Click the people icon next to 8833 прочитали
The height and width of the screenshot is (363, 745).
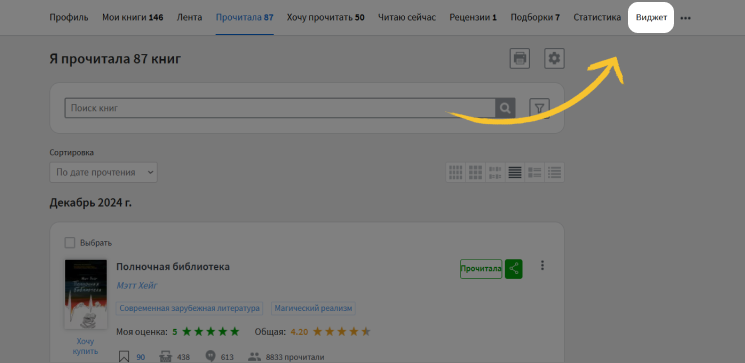255,357
